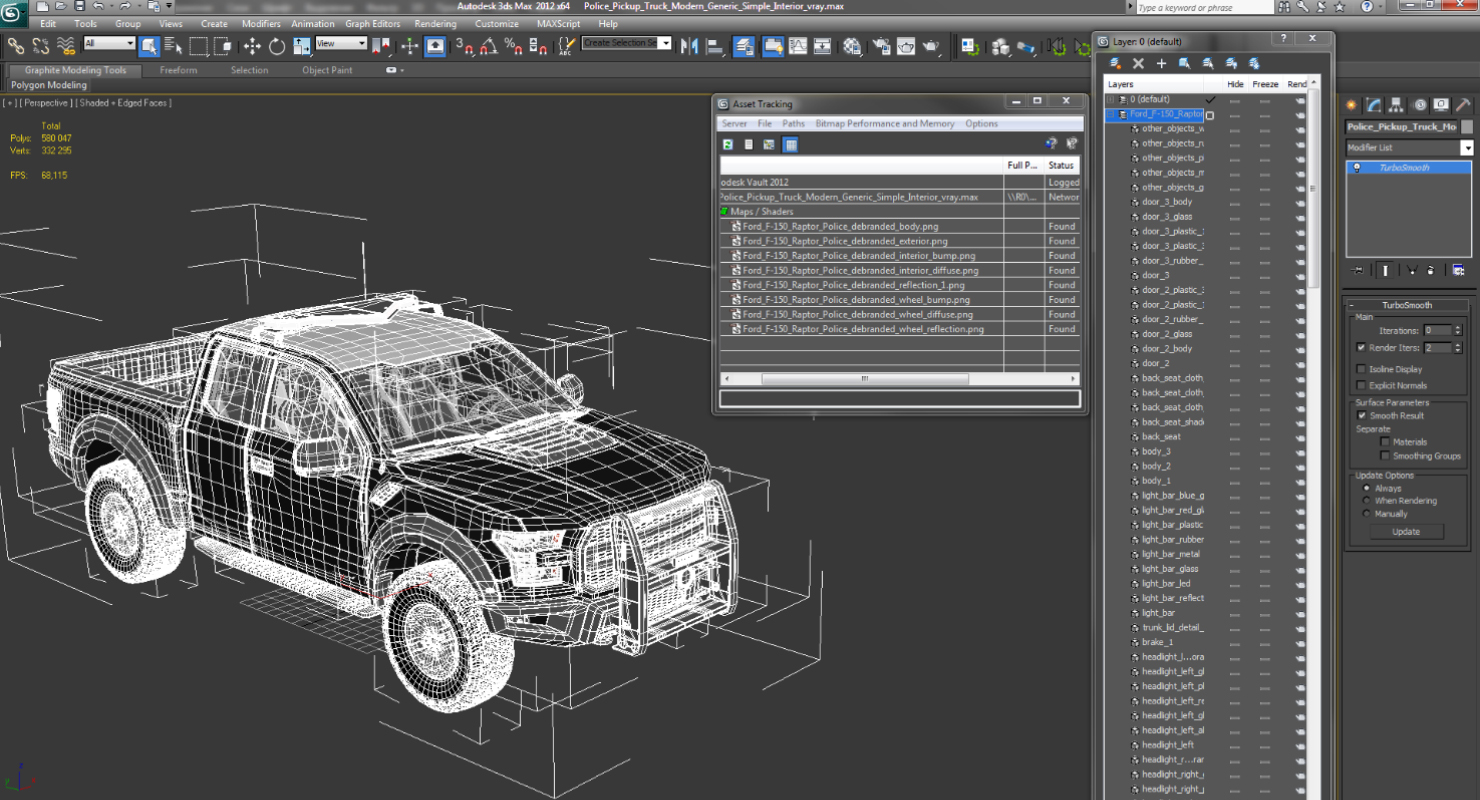
Task: Open reference coordinate system View dropdown
Action: (x=341, y=44)
